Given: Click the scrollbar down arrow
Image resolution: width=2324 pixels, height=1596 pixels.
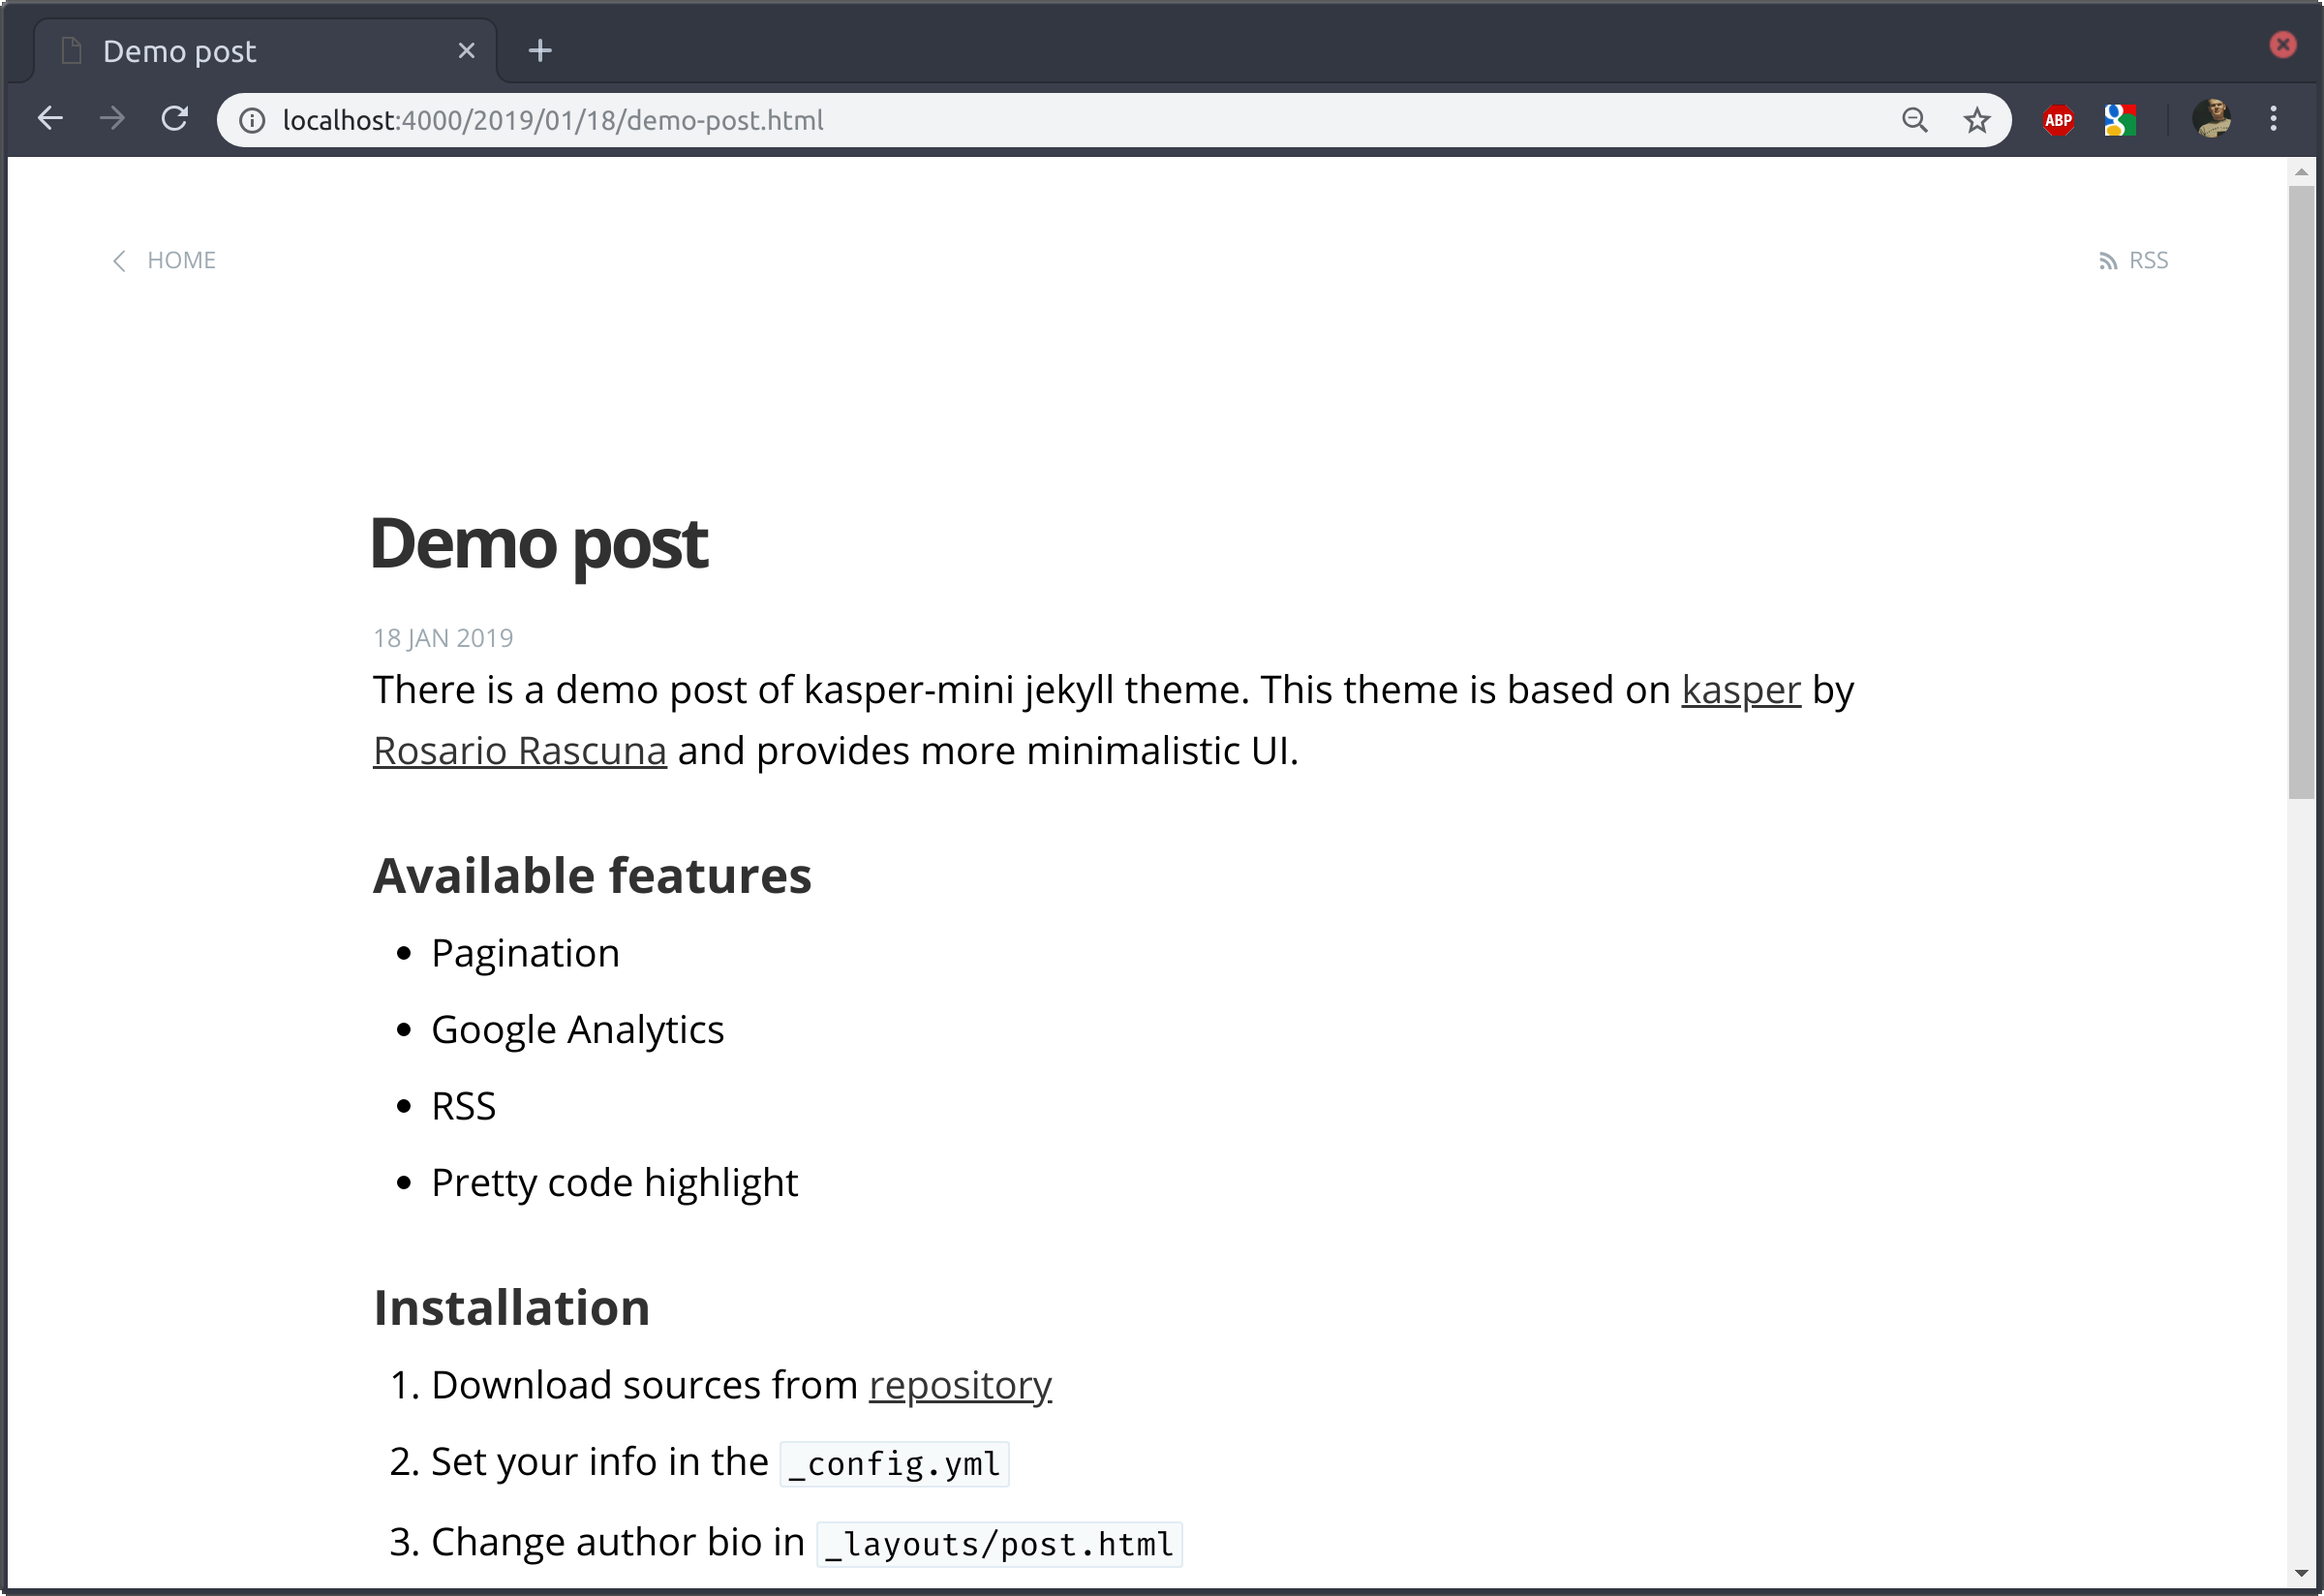Looking at the screenshot, I should (2301, 1574).
